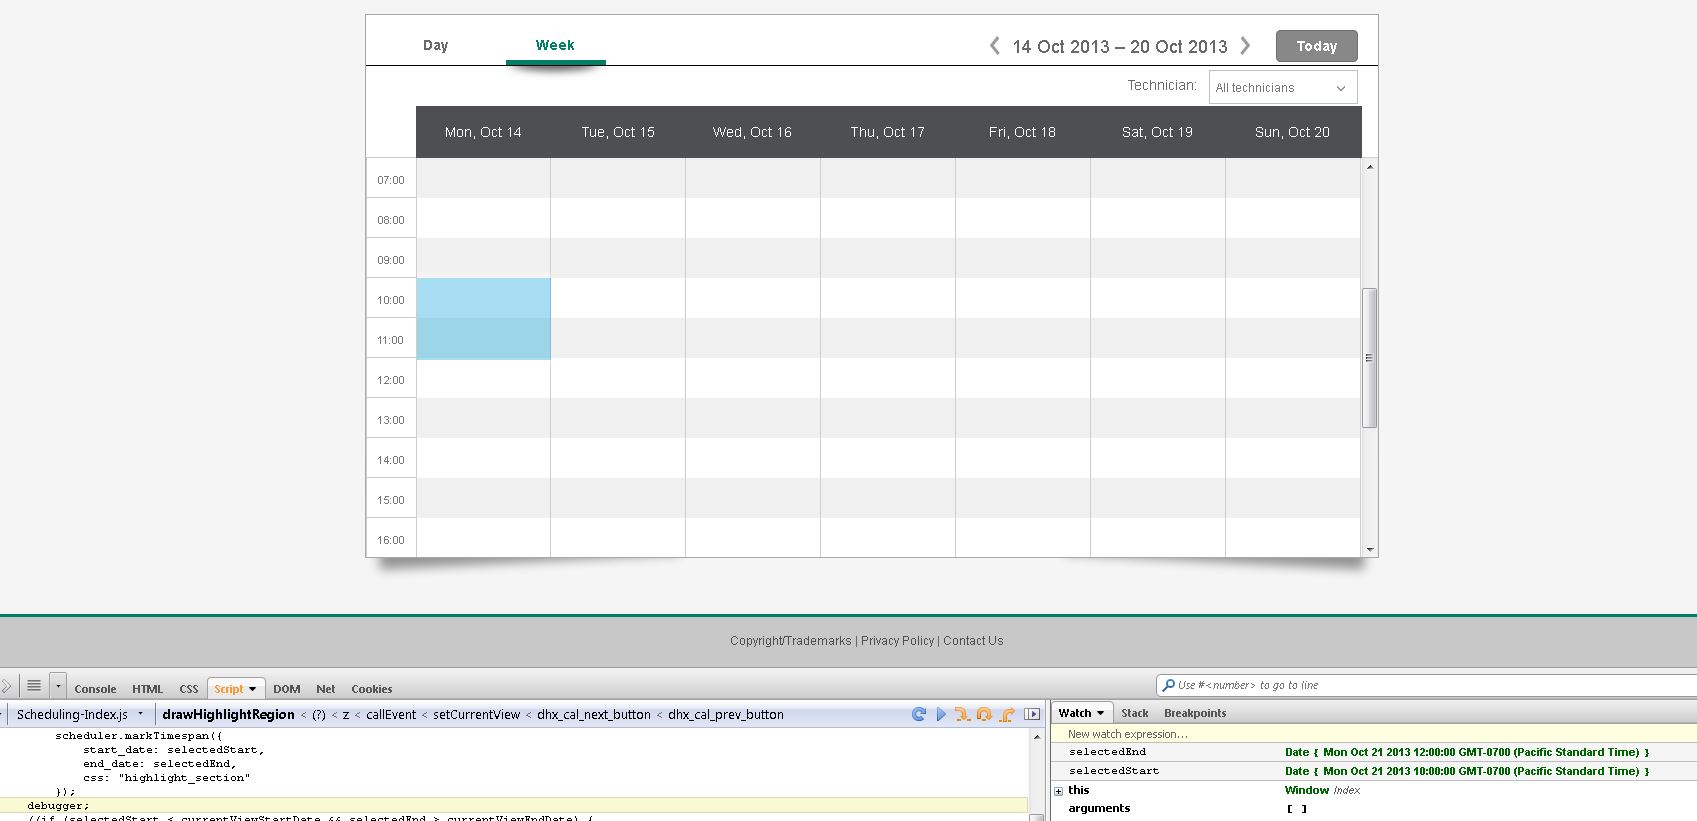Click the Continue play icon in debugger

click(x=941, y=714)
